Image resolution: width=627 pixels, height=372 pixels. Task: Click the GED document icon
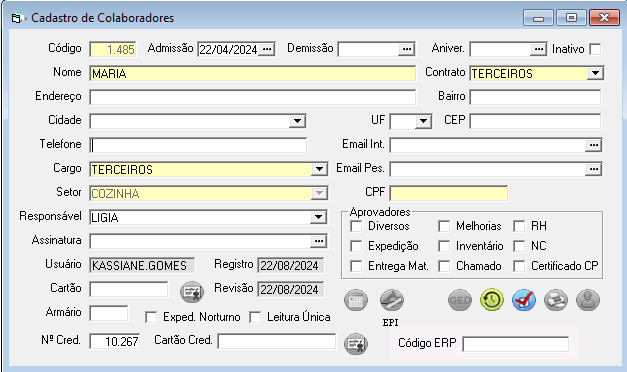pyautogui.click(x=460, y=300)
